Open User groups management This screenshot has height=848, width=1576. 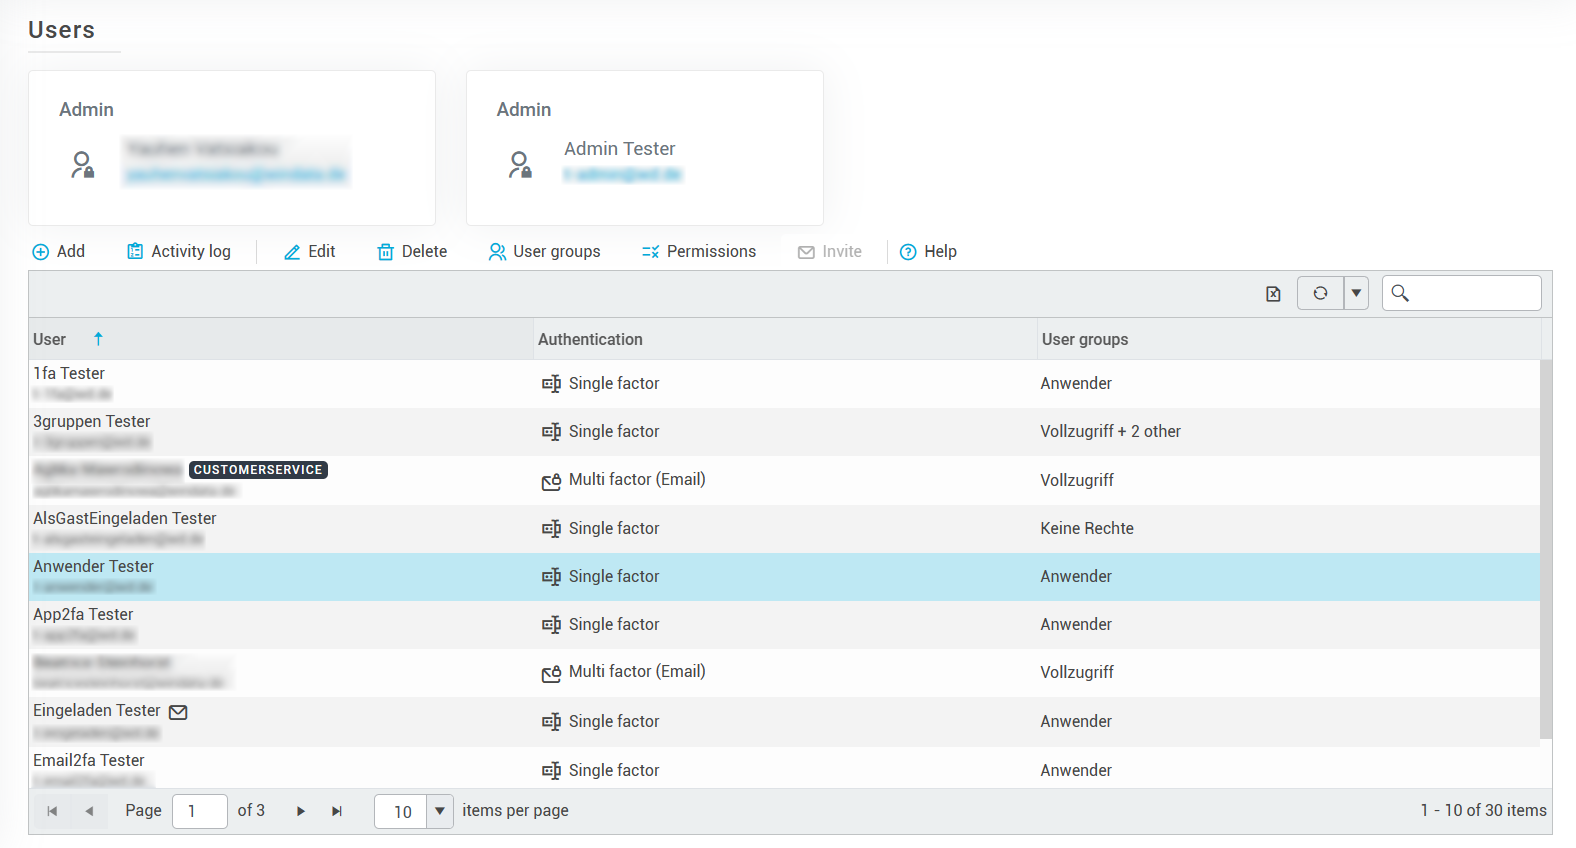(544, 252)
